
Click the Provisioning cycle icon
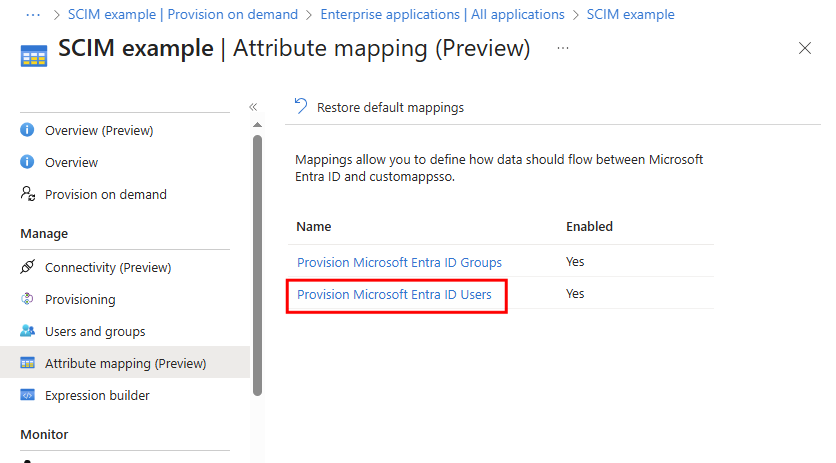pos(27,299)
